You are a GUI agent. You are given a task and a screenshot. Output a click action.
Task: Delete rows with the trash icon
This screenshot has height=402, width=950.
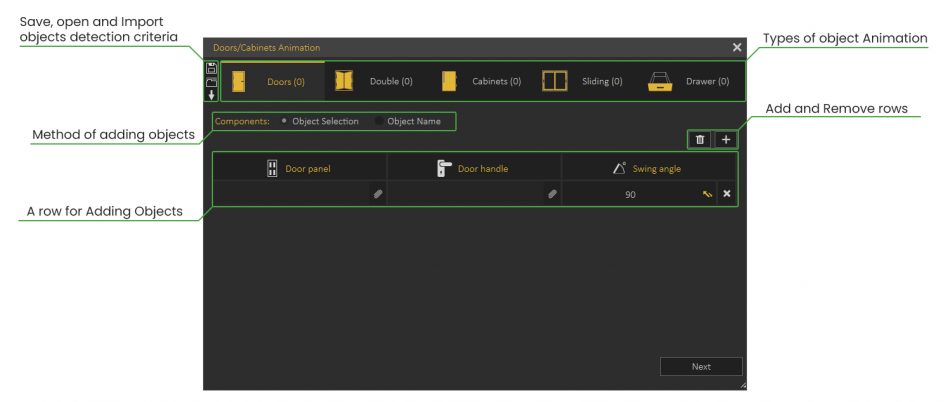[700, 140]
